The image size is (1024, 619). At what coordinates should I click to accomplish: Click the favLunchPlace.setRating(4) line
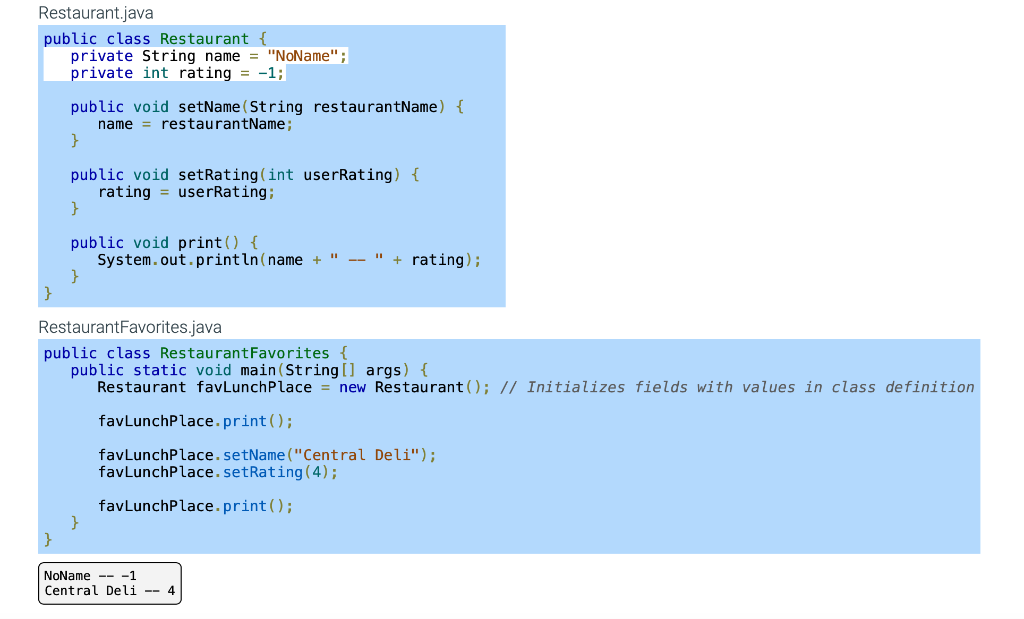click(218, 472)
